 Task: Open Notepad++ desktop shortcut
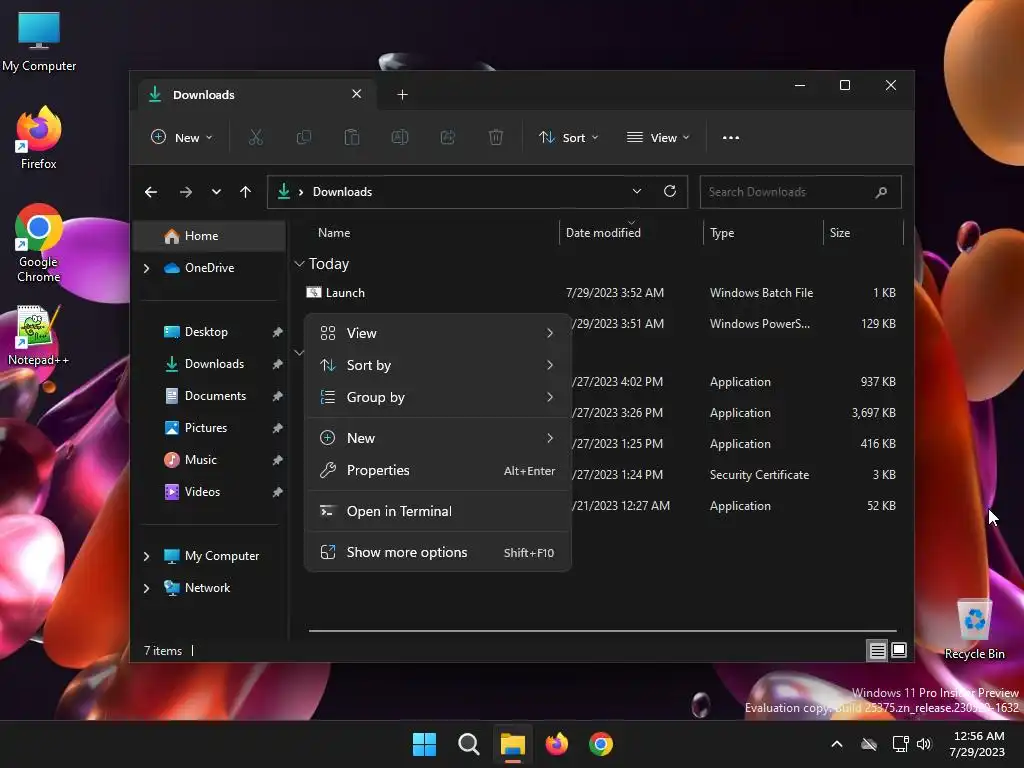point(39,335)
